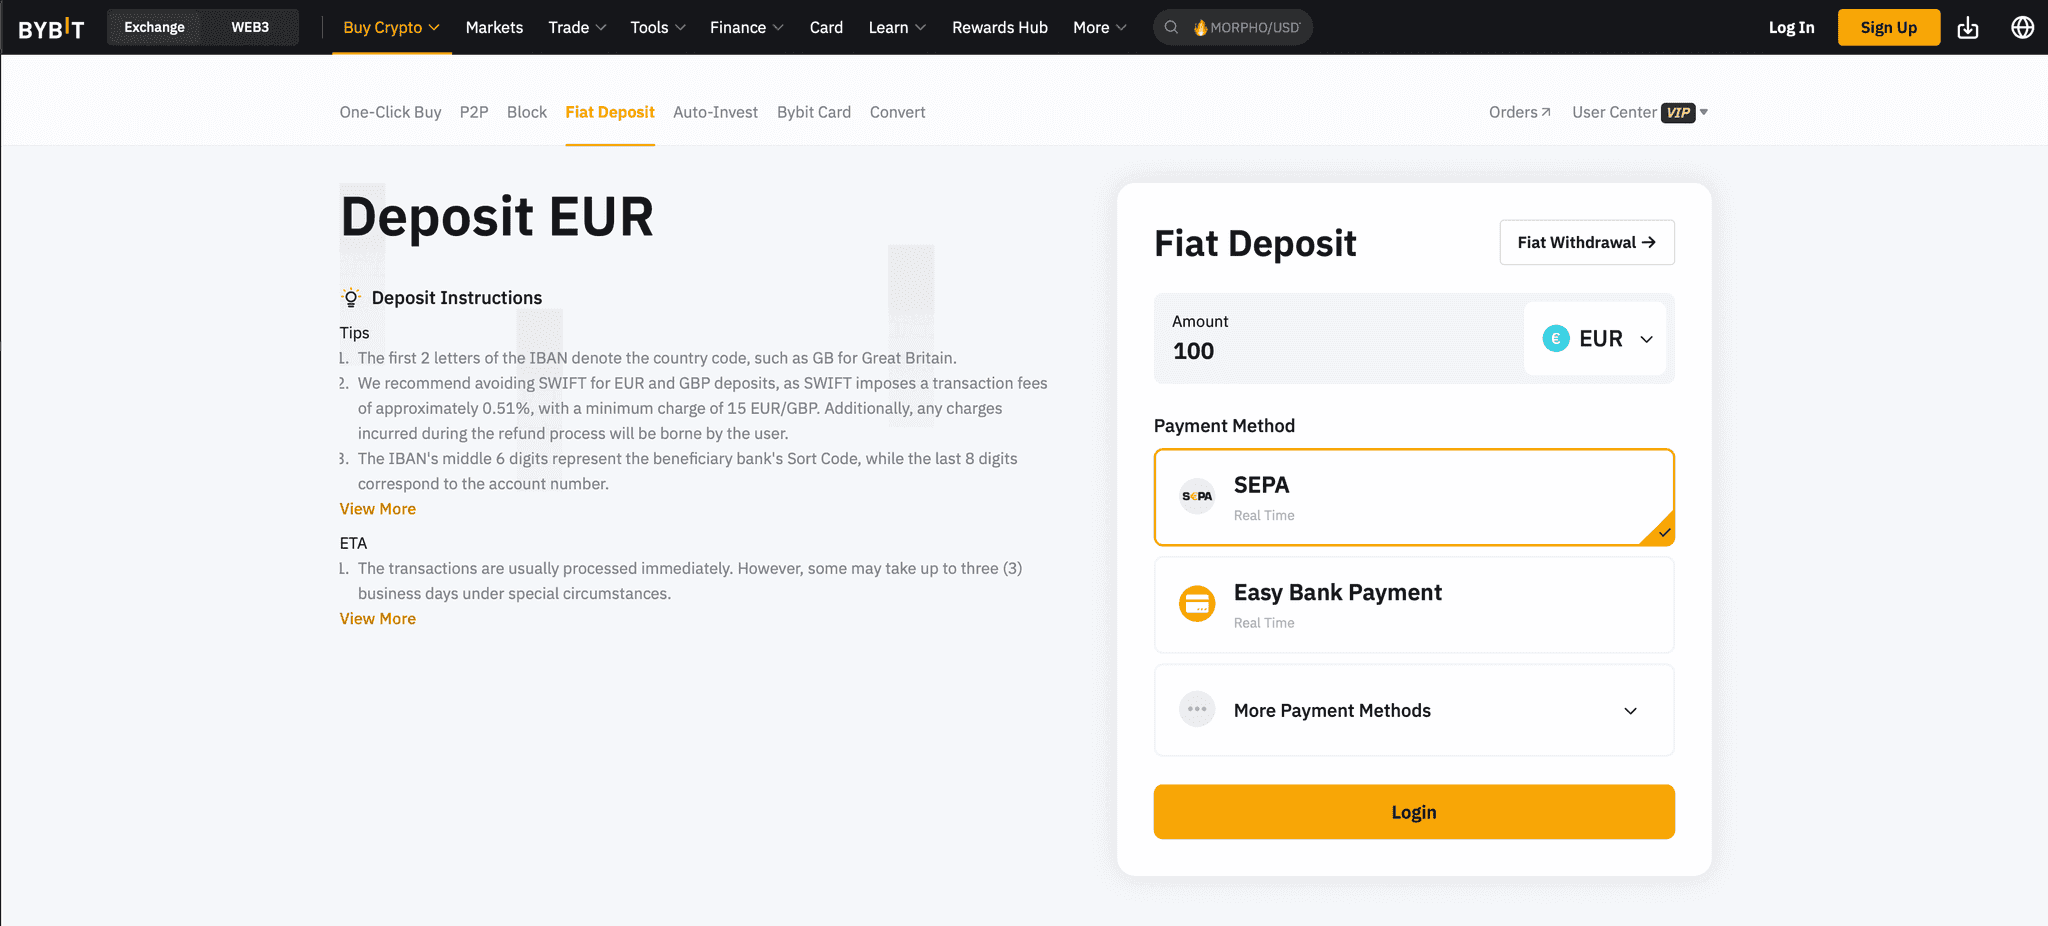Click the lightbulb icon beside Deposit Instructions
The height and width of the screenshot is (926, 2048).
click(x=350, y=297)
